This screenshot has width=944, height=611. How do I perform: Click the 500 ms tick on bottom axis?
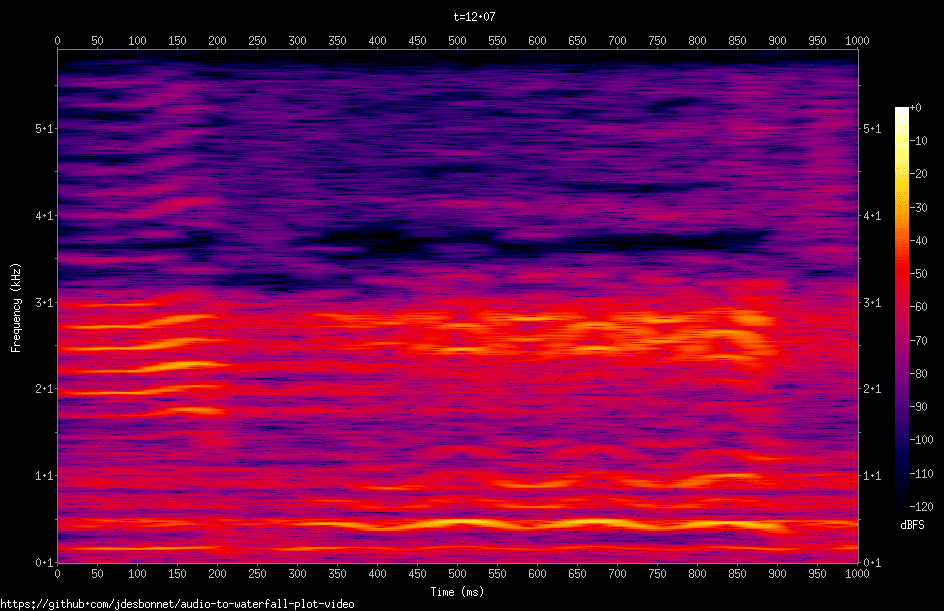(457, 574)
